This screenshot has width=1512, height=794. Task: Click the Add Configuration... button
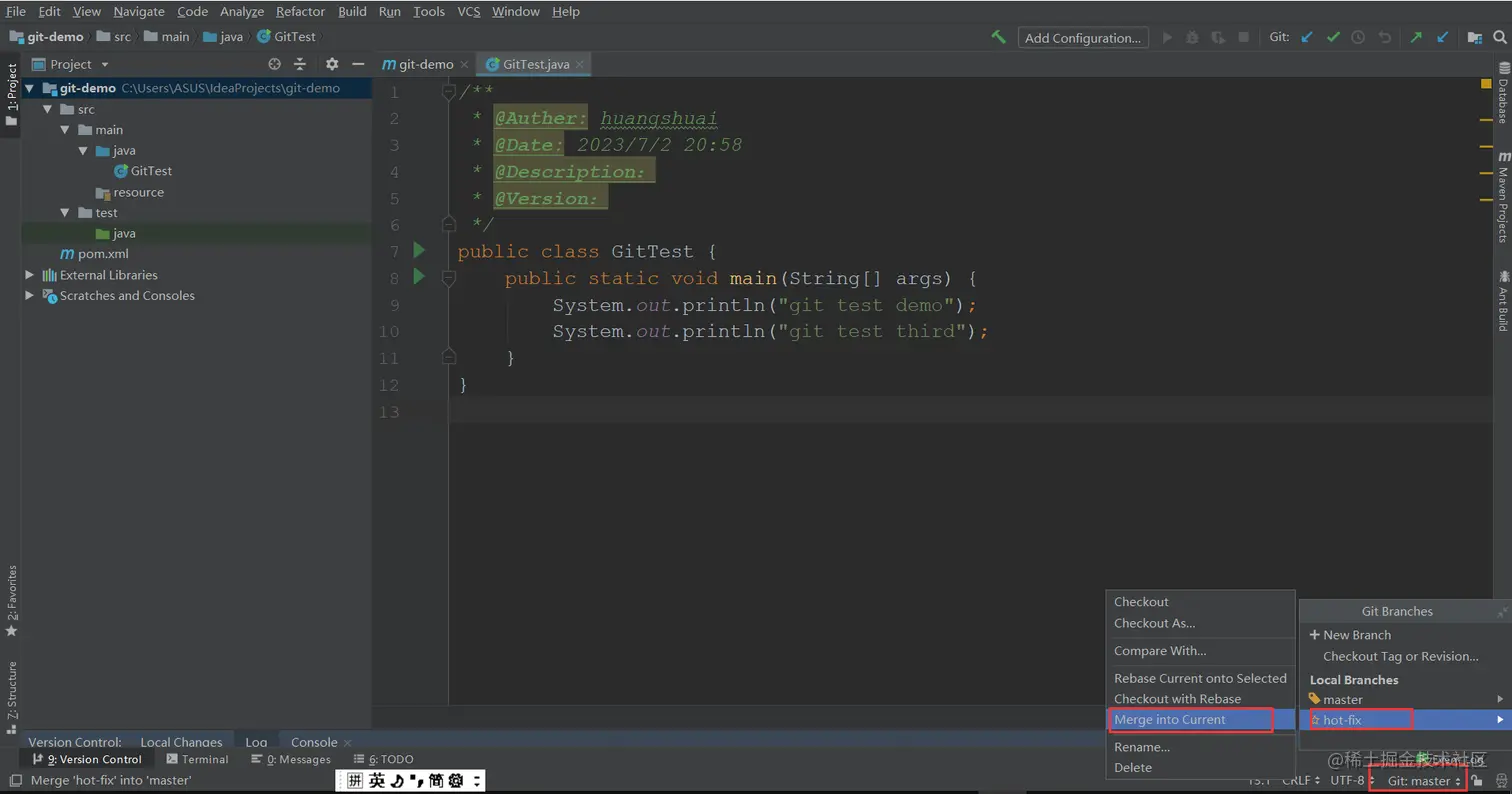[1083, 38]
